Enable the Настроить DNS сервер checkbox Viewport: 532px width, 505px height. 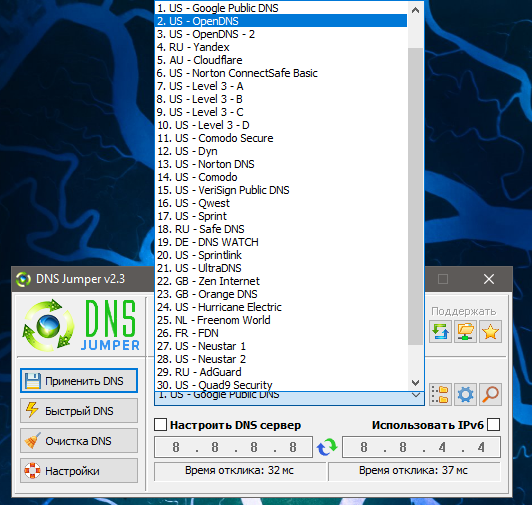[x=160, y=425]
